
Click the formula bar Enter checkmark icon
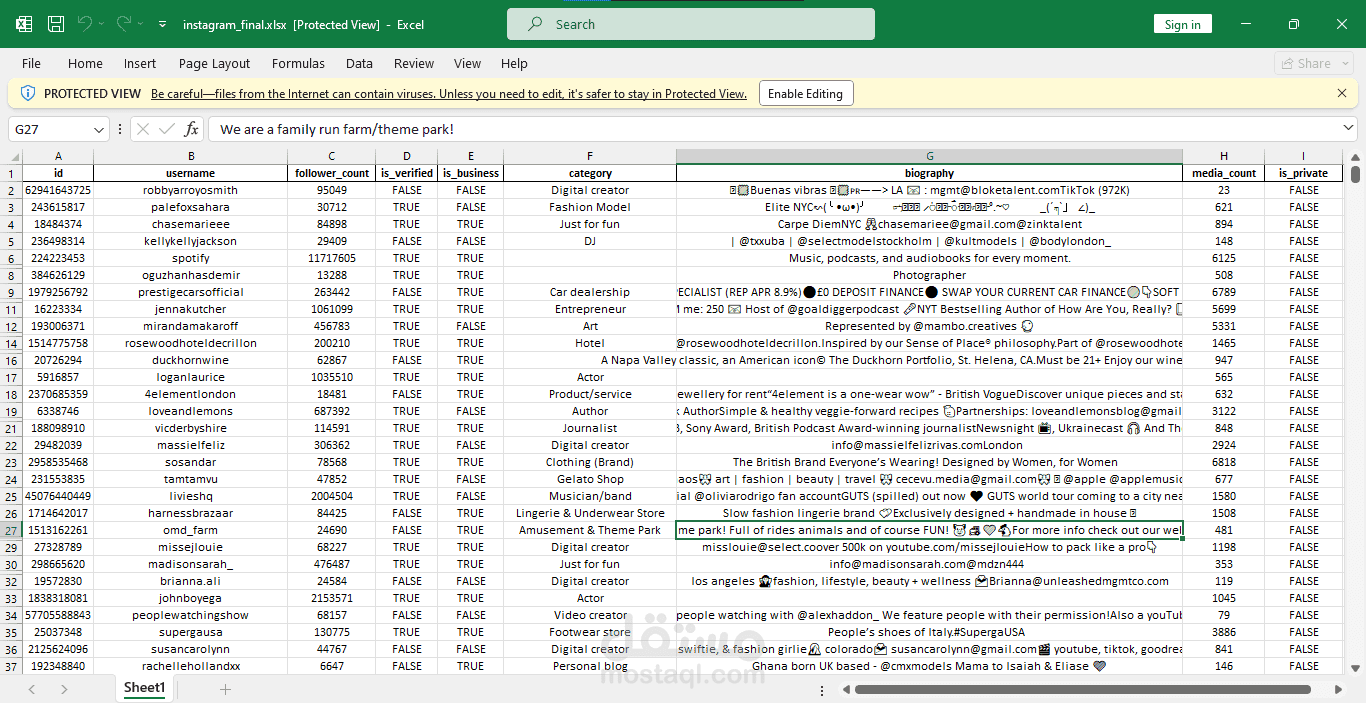(x=167, y=129)
